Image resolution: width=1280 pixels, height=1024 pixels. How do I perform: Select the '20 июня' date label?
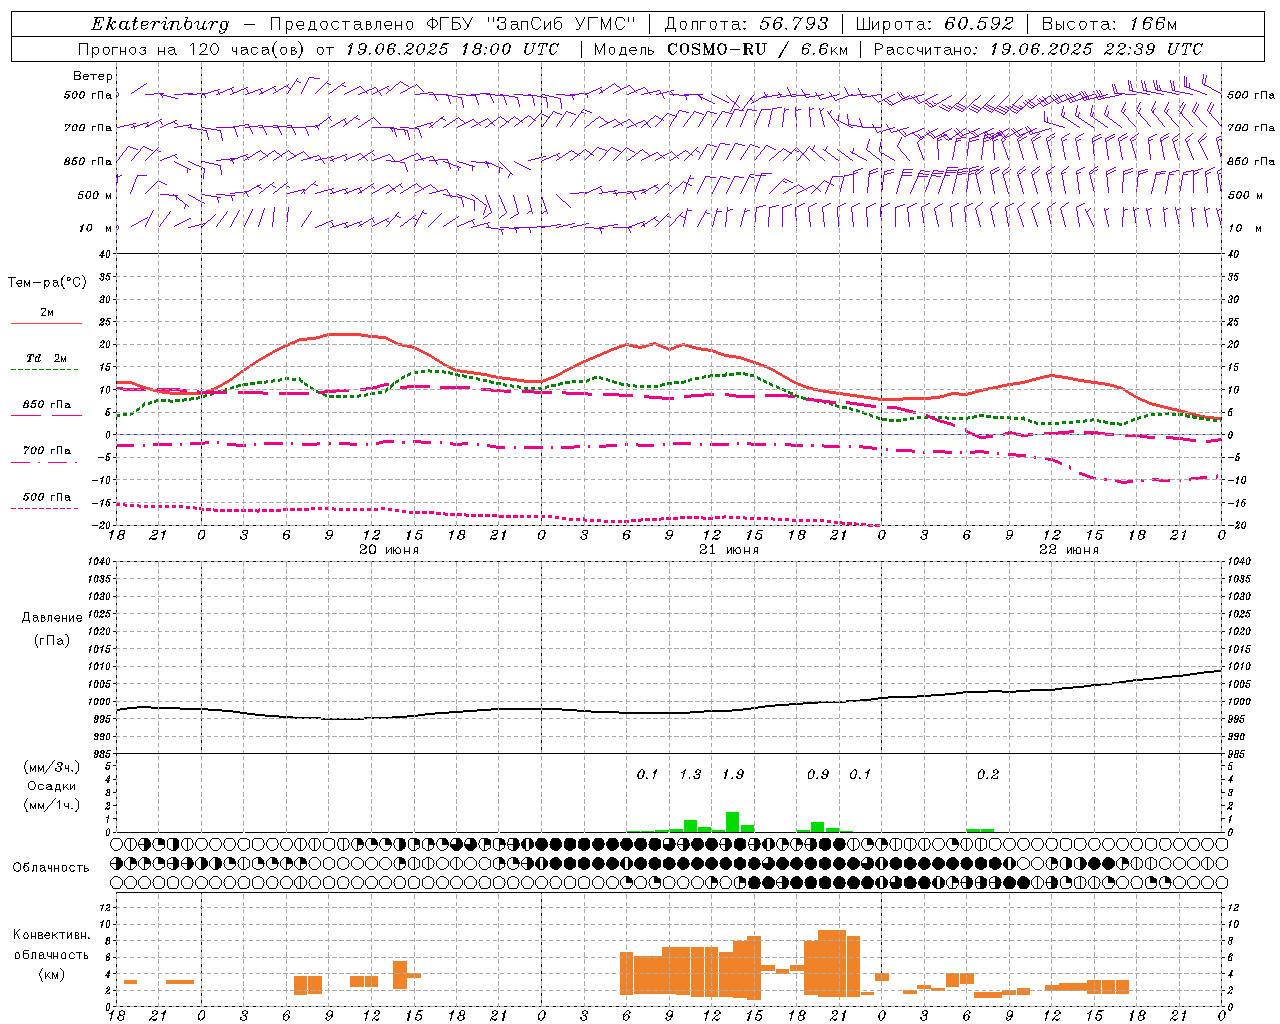[x=389, y=550]
